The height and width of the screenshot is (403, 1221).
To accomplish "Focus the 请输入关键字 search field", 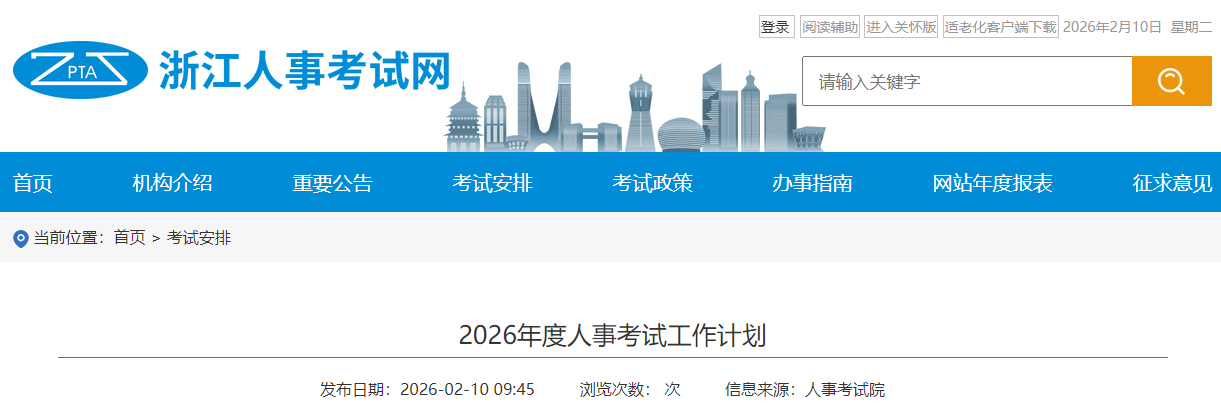I will tap(966, 81).
